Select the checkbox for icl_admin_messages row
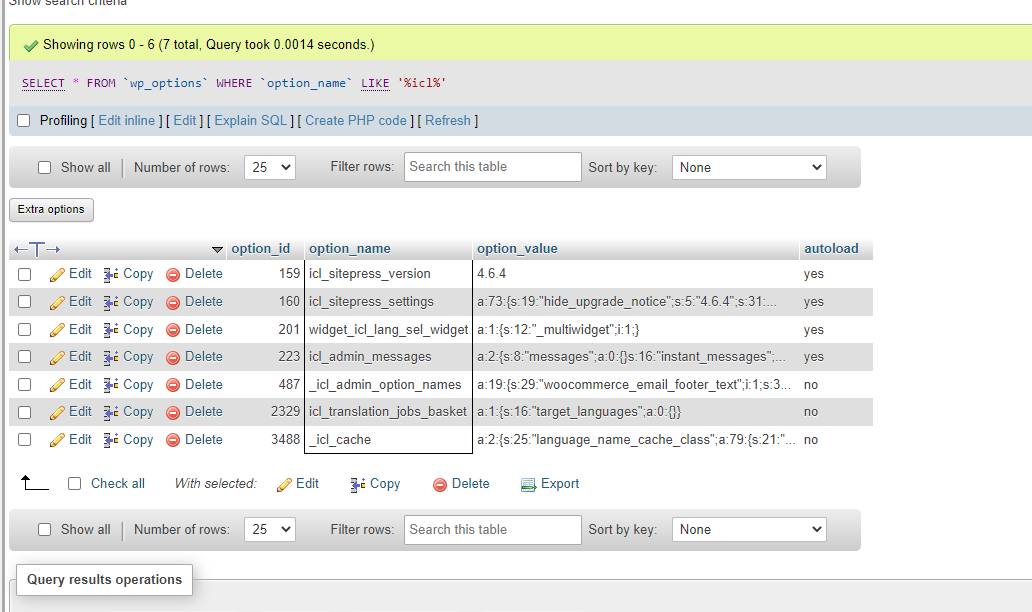1032x612 pixels. (24, 357)
